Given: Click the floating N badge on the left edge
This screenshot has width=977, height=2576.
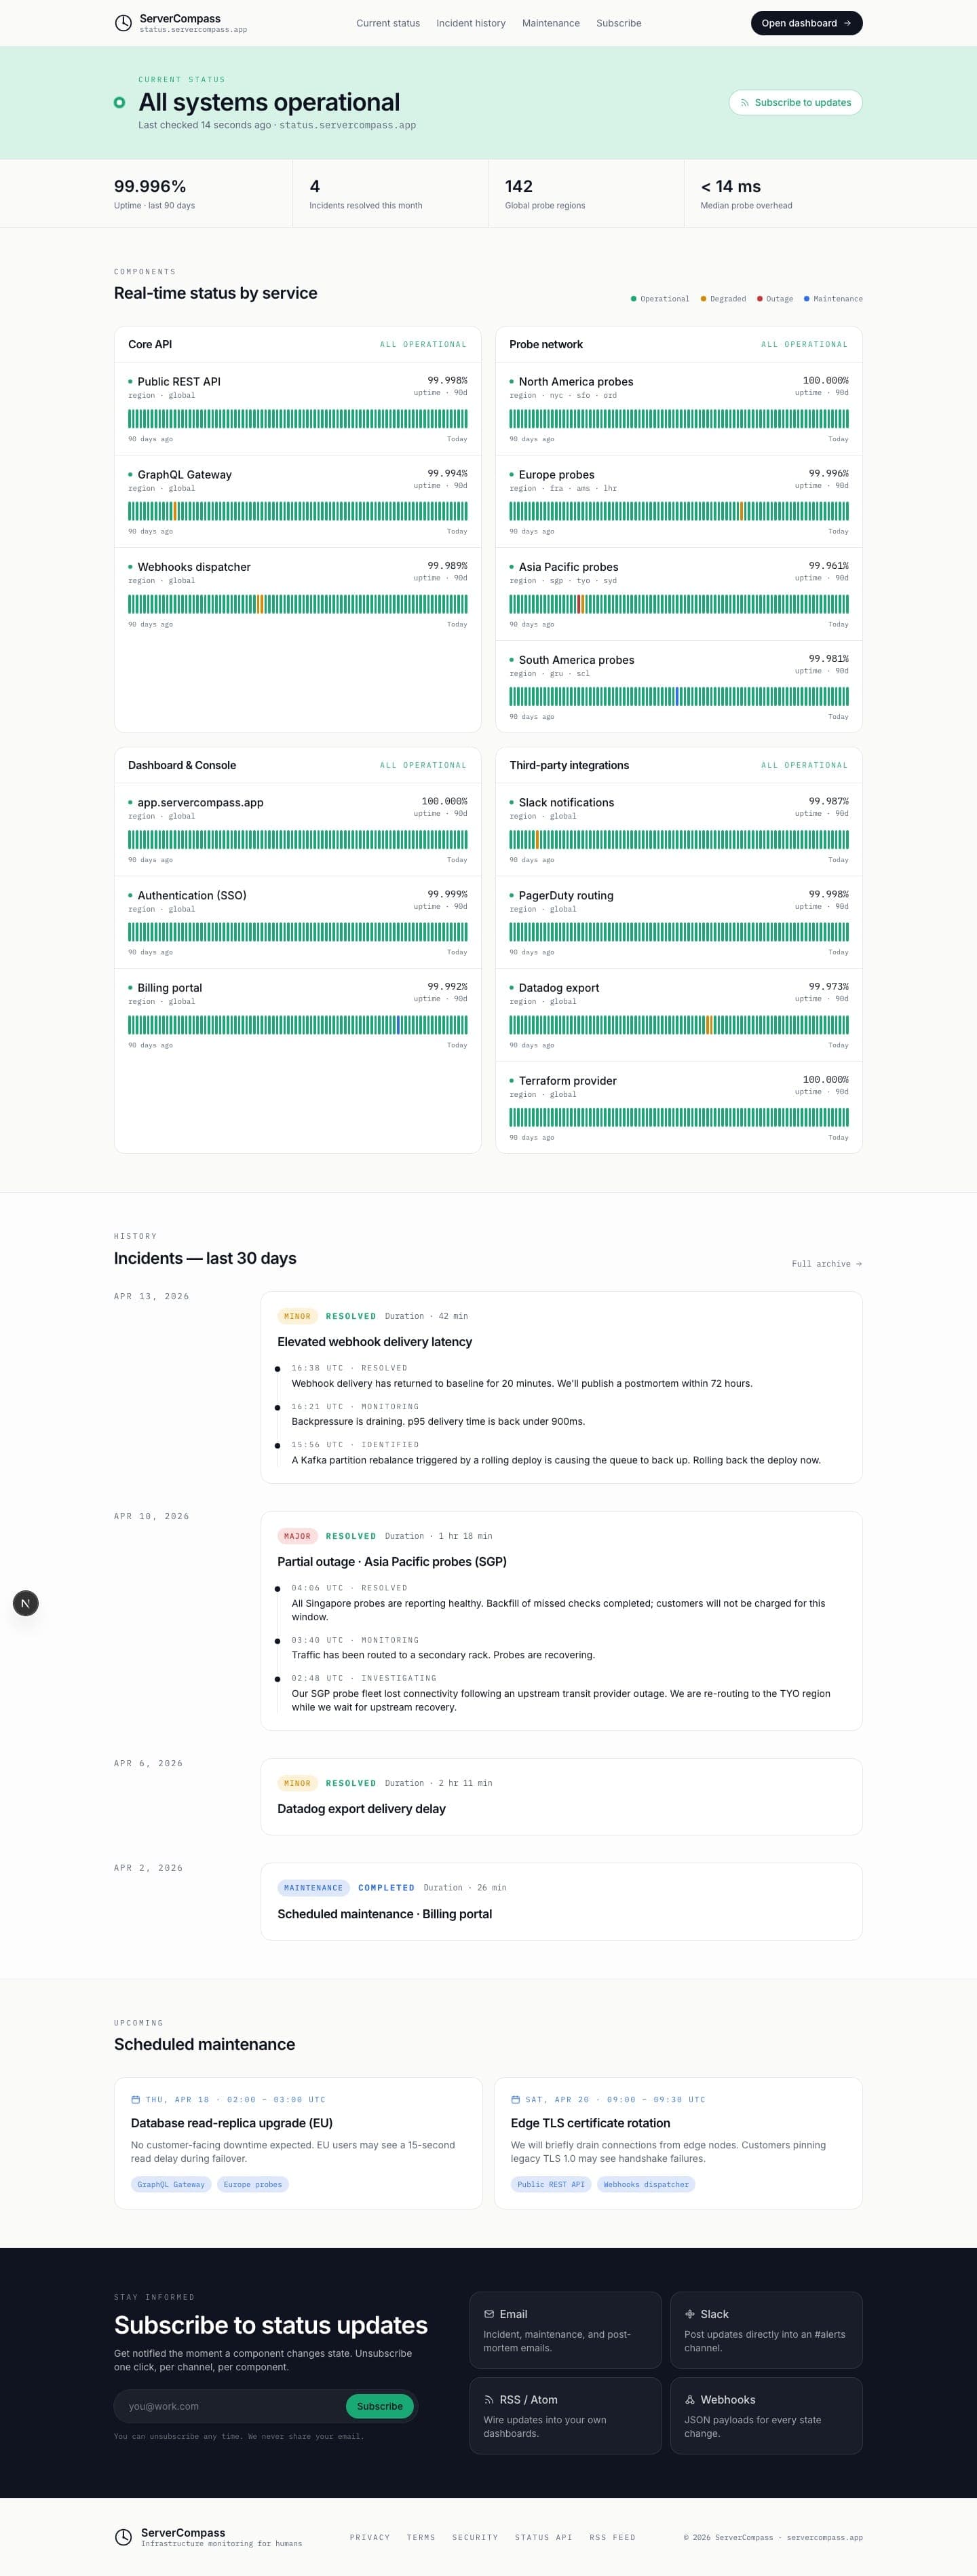Looking at the screenshot, I should pyautogui.click(x=25, y=1603).
